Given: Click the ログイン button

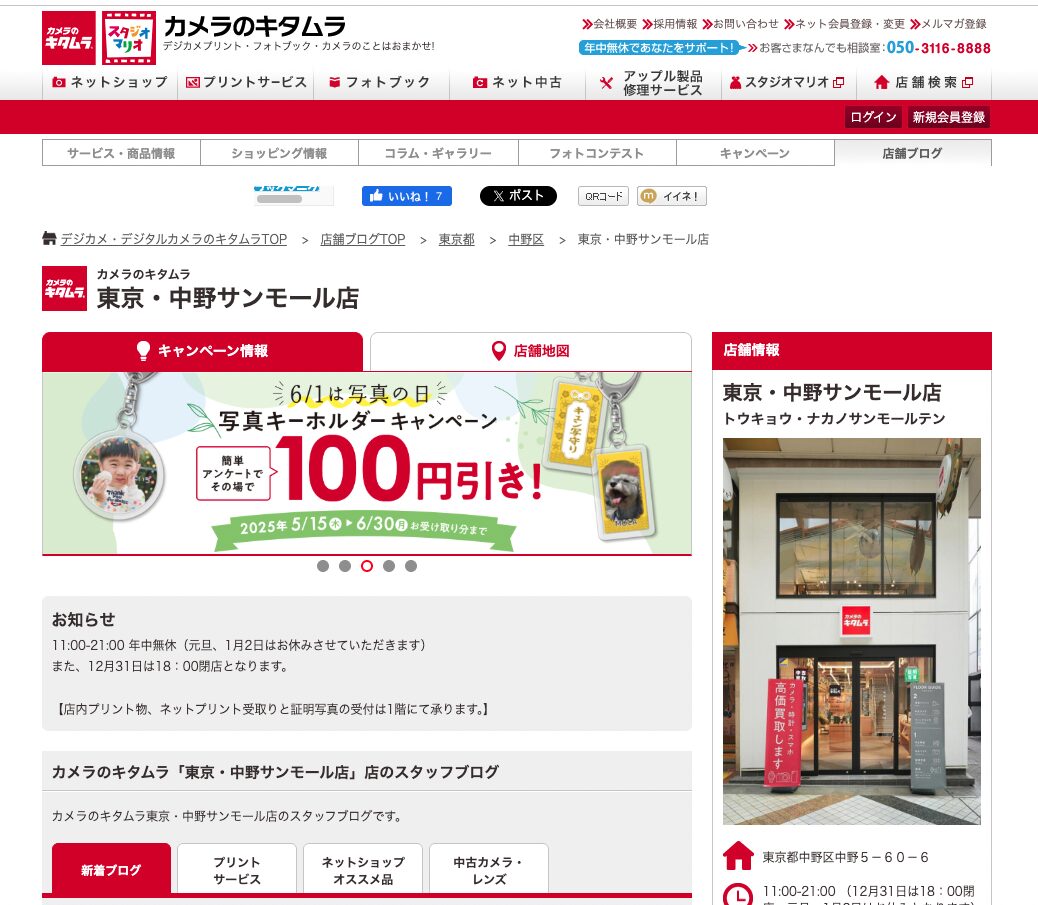Looking at the screenshot, I should tap(873, 117).
